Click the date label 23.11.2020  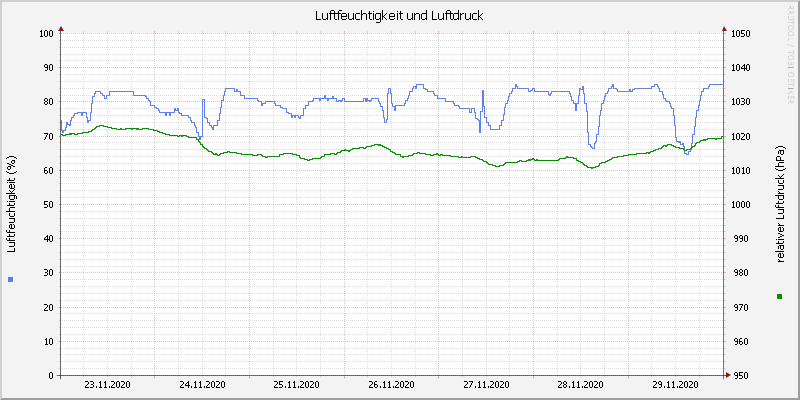[x=107, y=385]
